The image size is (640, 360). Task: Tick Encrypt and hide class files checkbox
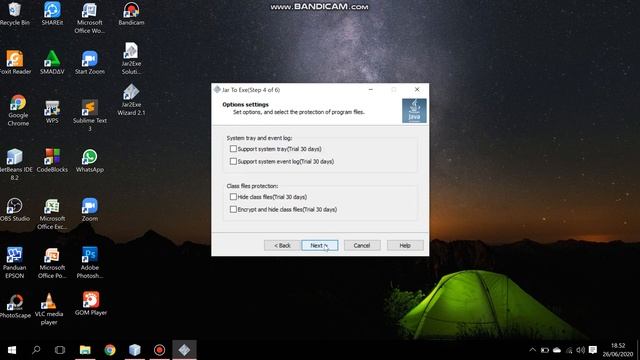[x=233, y=209]
